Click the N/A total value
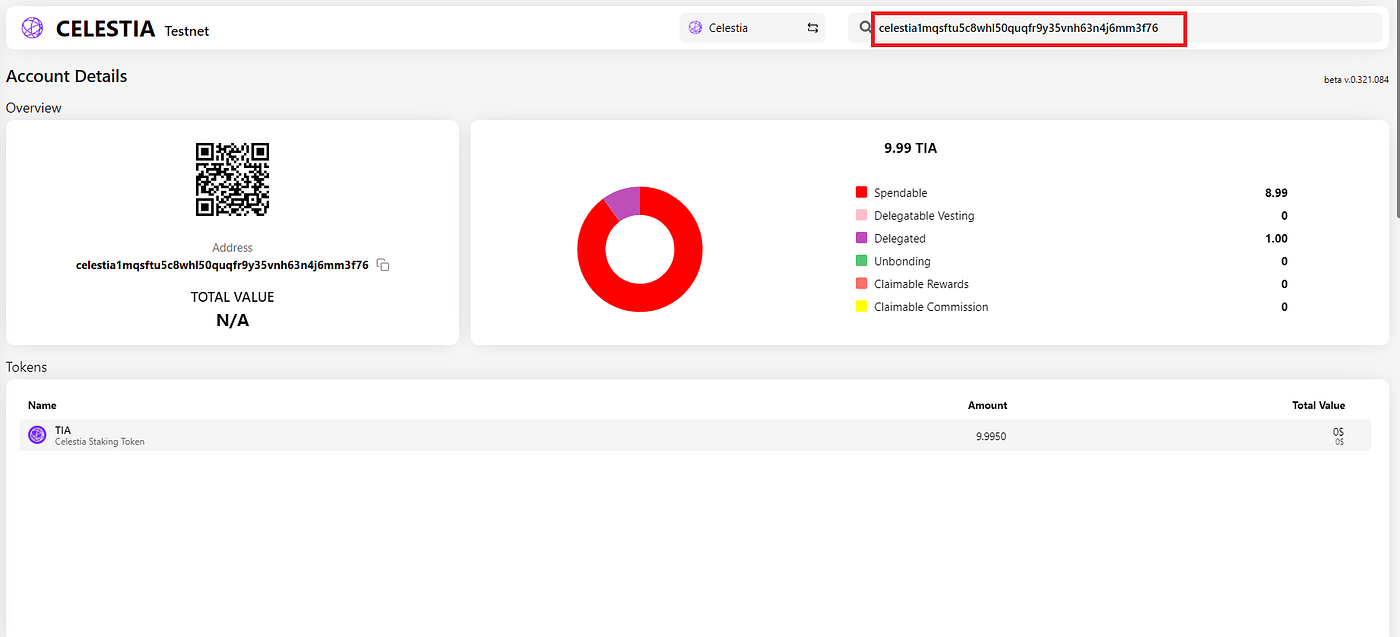Screen dimensions: 1400x637 tap(232, 321)
